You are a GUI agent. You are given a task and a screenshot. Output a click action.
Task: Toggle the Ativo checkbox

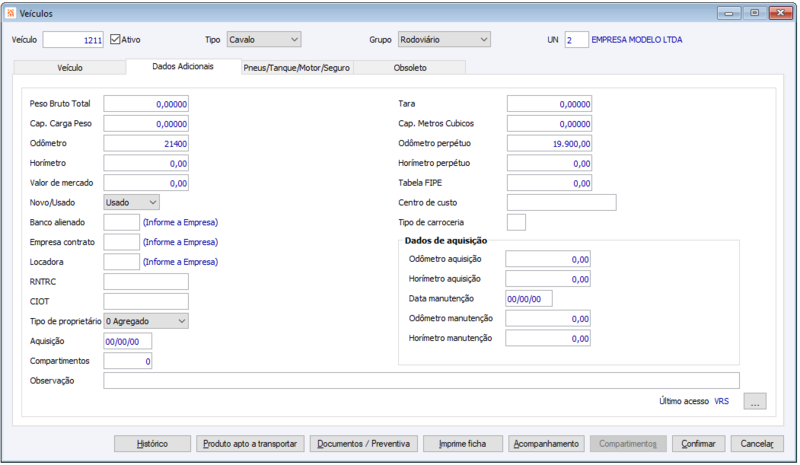(115, 39)
